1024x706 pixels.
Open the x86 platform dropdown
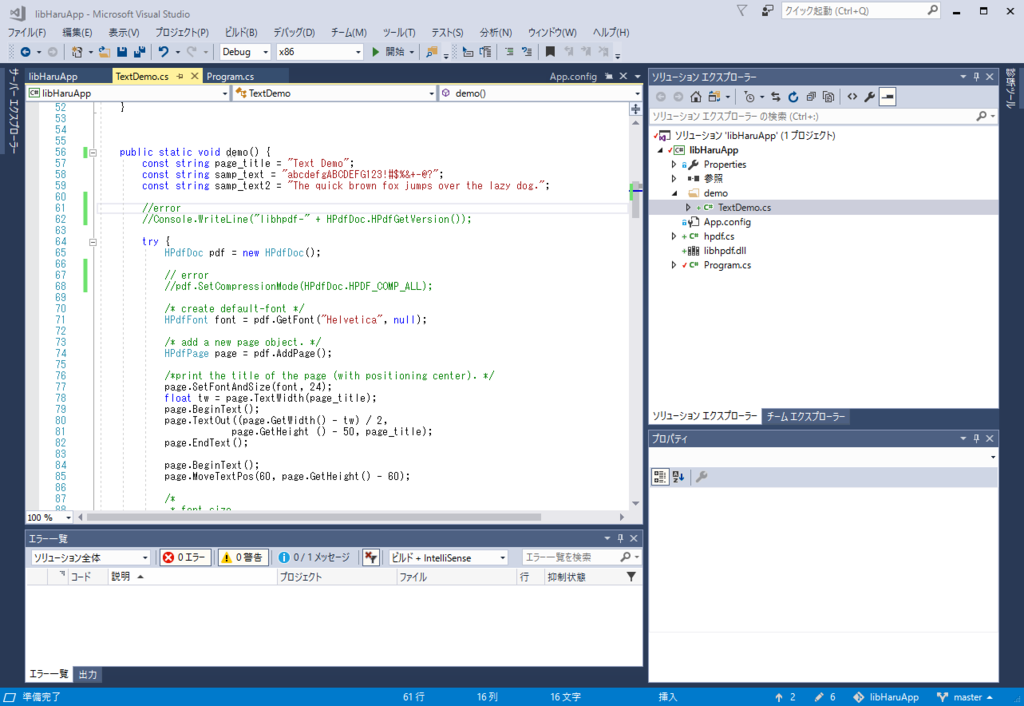(319, 52)
